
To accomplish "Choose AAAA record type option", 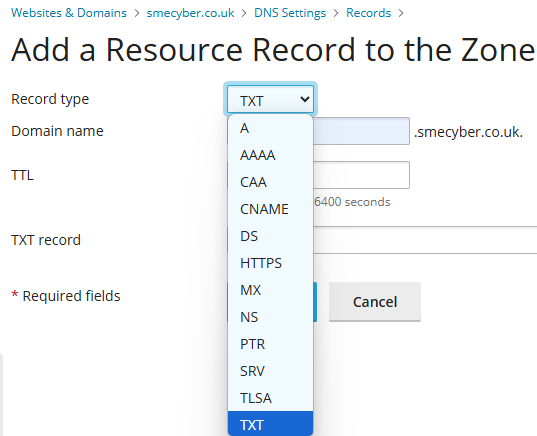I will pos(270,155).
